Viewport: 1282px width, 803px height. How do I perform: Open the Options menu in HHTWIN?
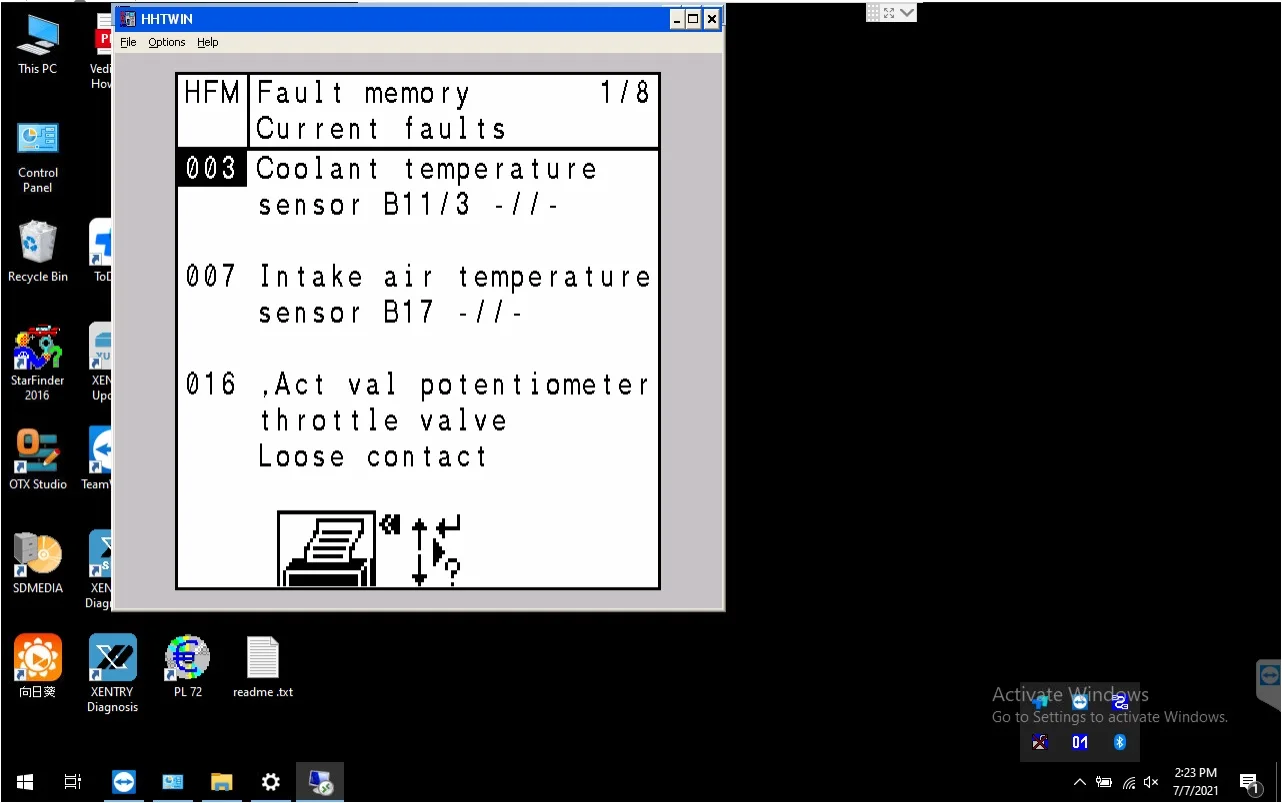(x=167, y=42)
